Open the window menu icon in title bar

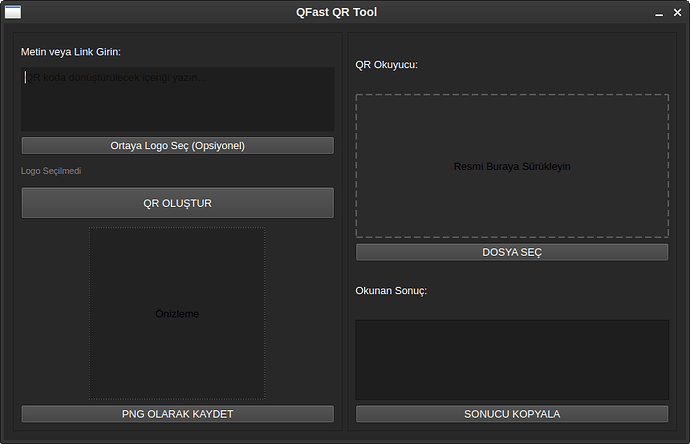click(x=12, y=12)
